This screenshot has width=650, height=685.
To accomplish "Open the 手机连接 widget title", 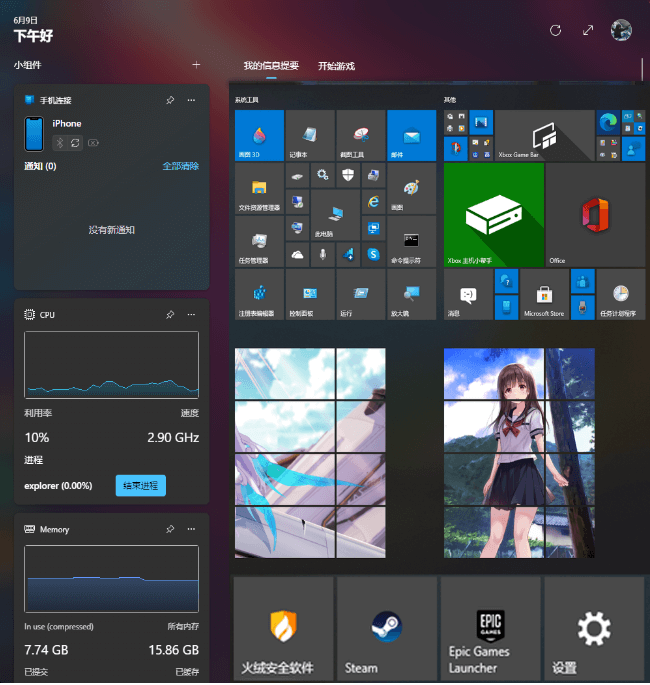I will tap(55, 100).
